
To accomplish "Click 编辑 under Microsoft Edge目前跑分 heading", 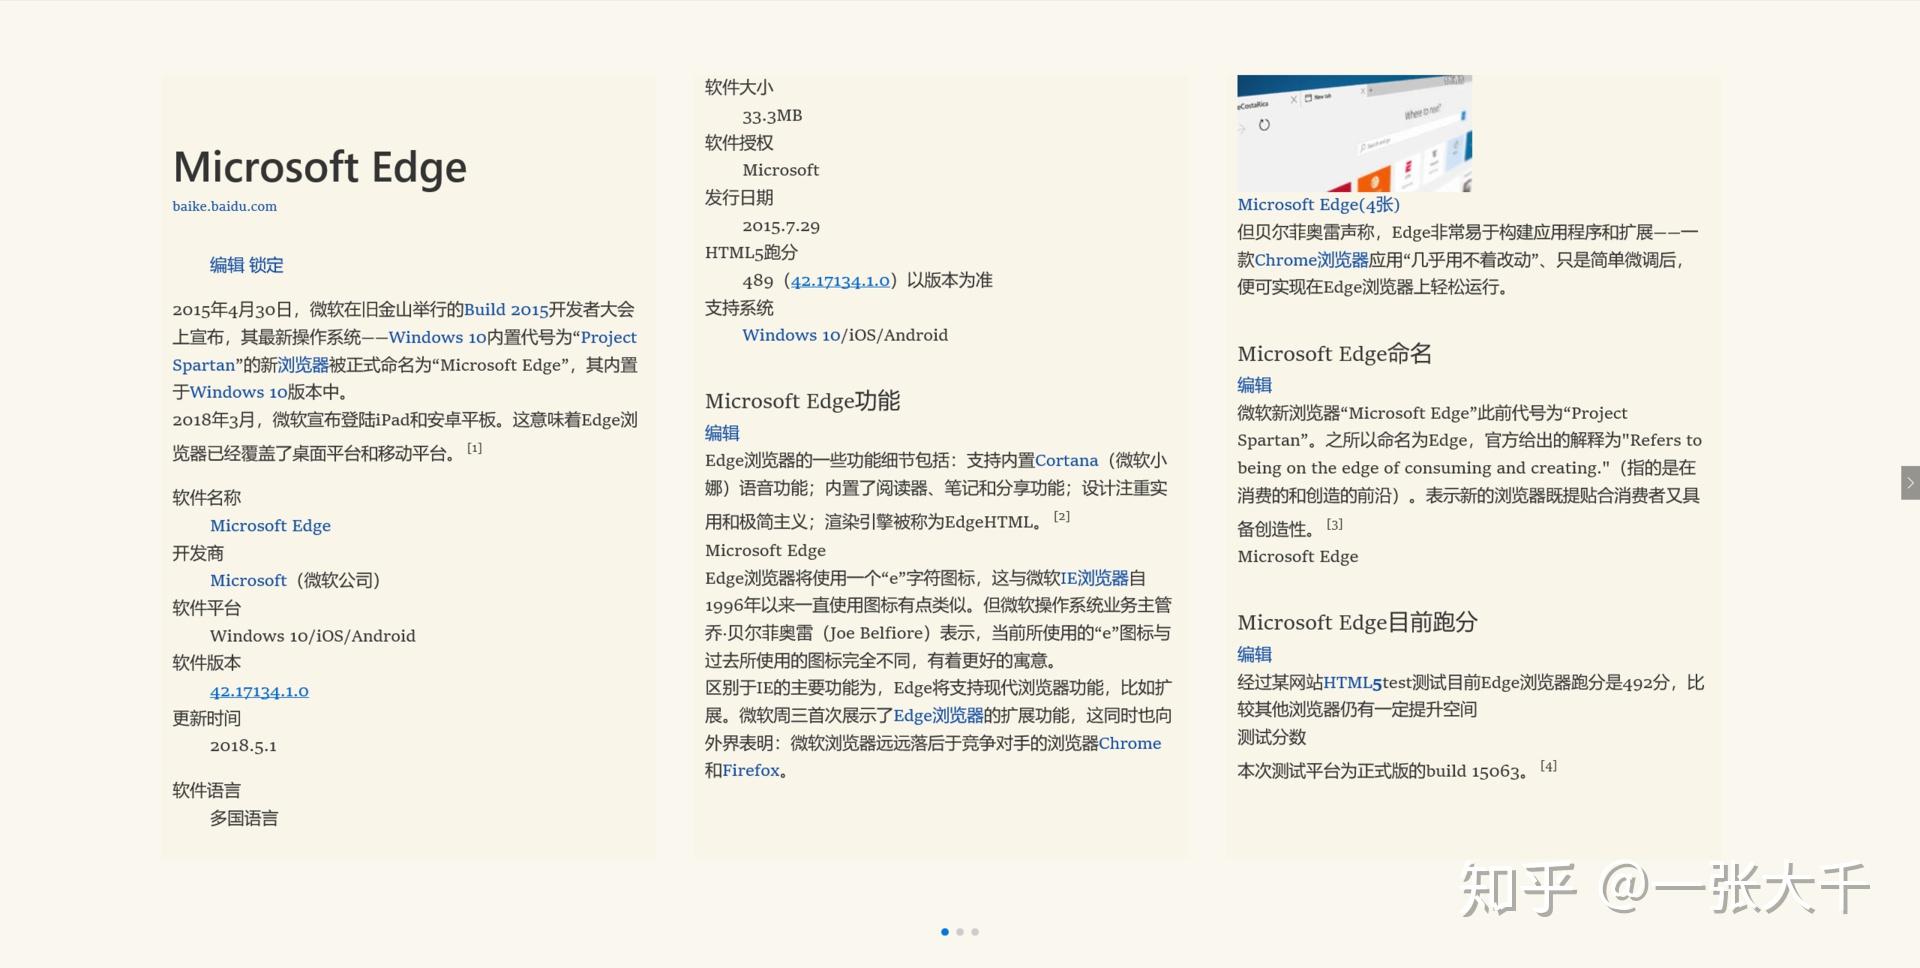I will [x=1254, y=654].
